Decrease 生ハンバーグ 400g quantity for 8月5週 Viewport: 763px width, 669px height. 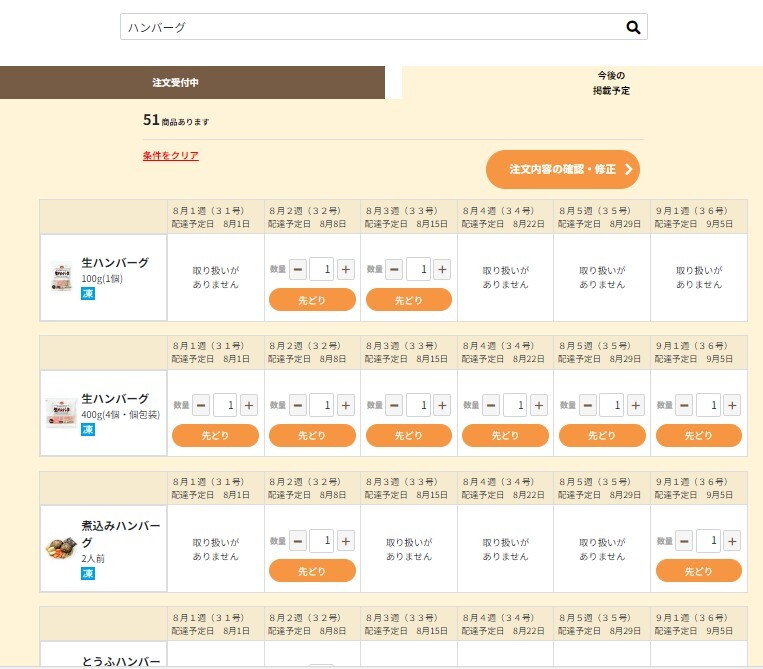tap(588, 405)
